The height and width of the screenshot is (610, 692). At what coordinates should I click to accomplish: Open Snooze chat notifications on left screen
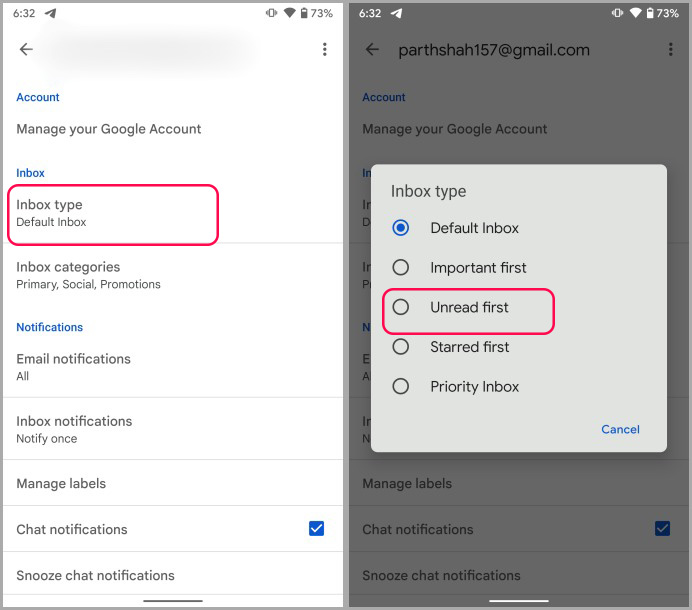[x=173, y=575]
